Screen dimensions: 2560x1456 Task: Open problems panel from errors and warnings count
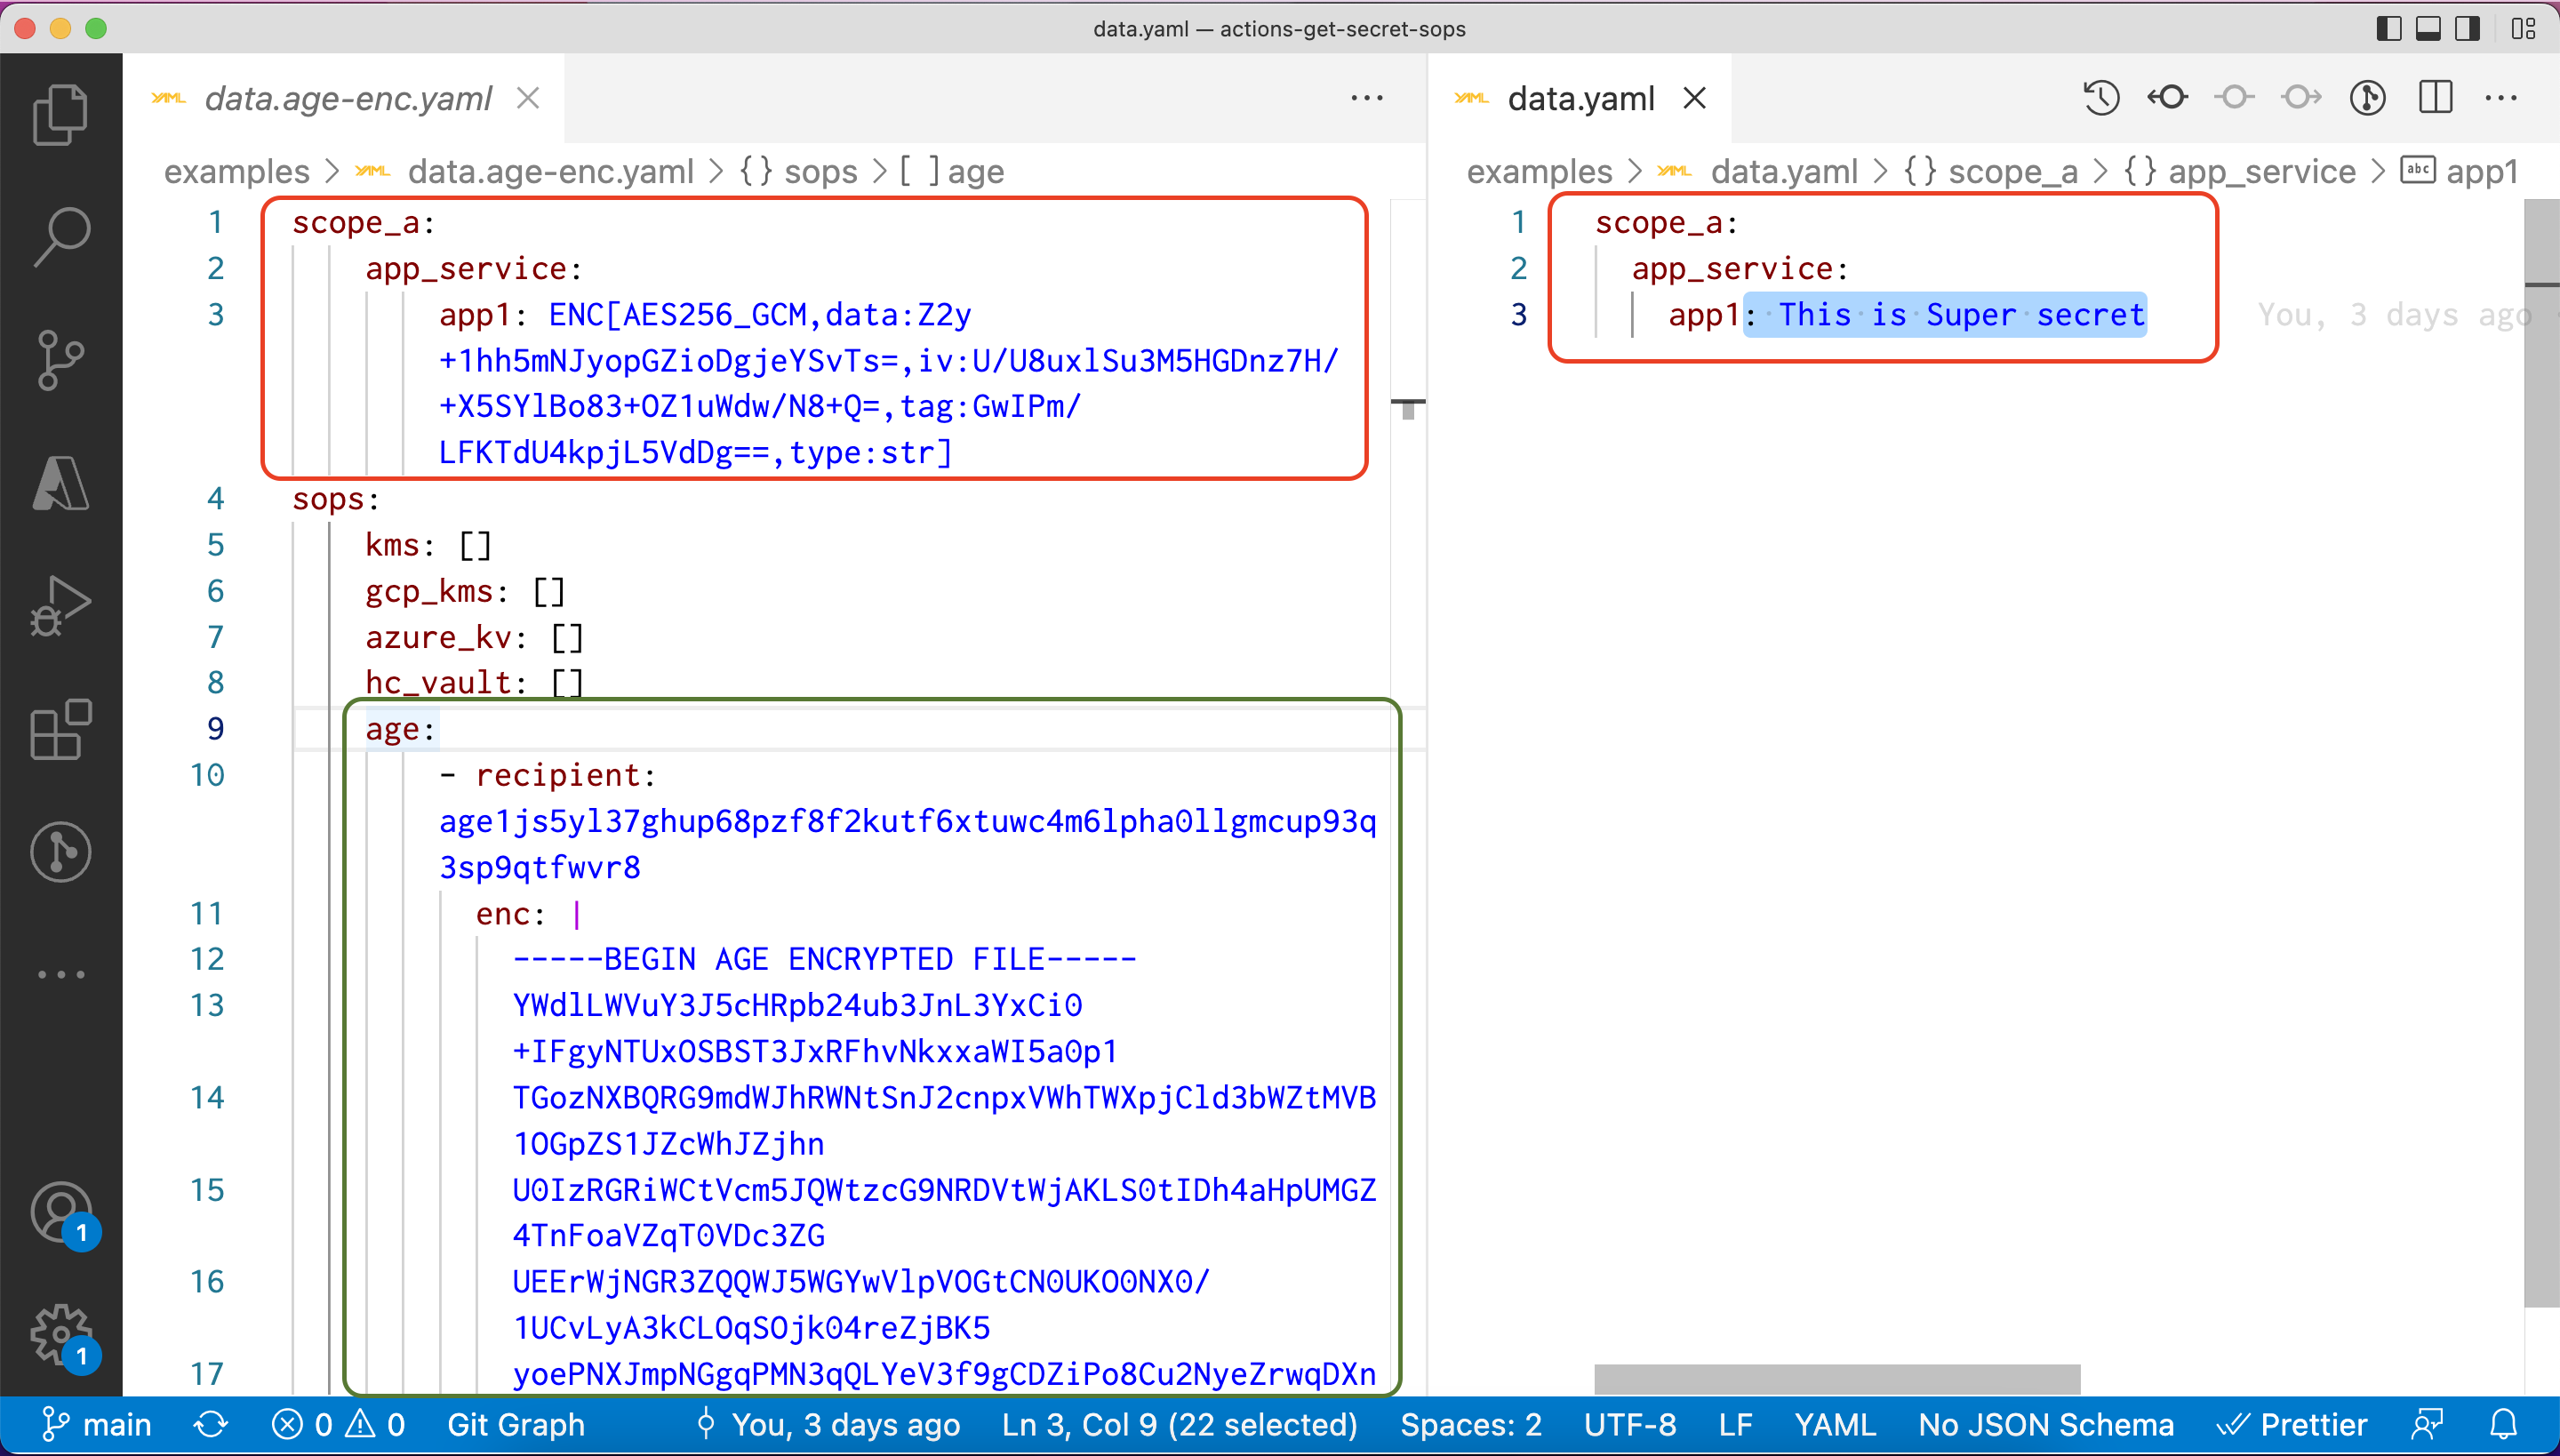click(x=338, y=1424)
